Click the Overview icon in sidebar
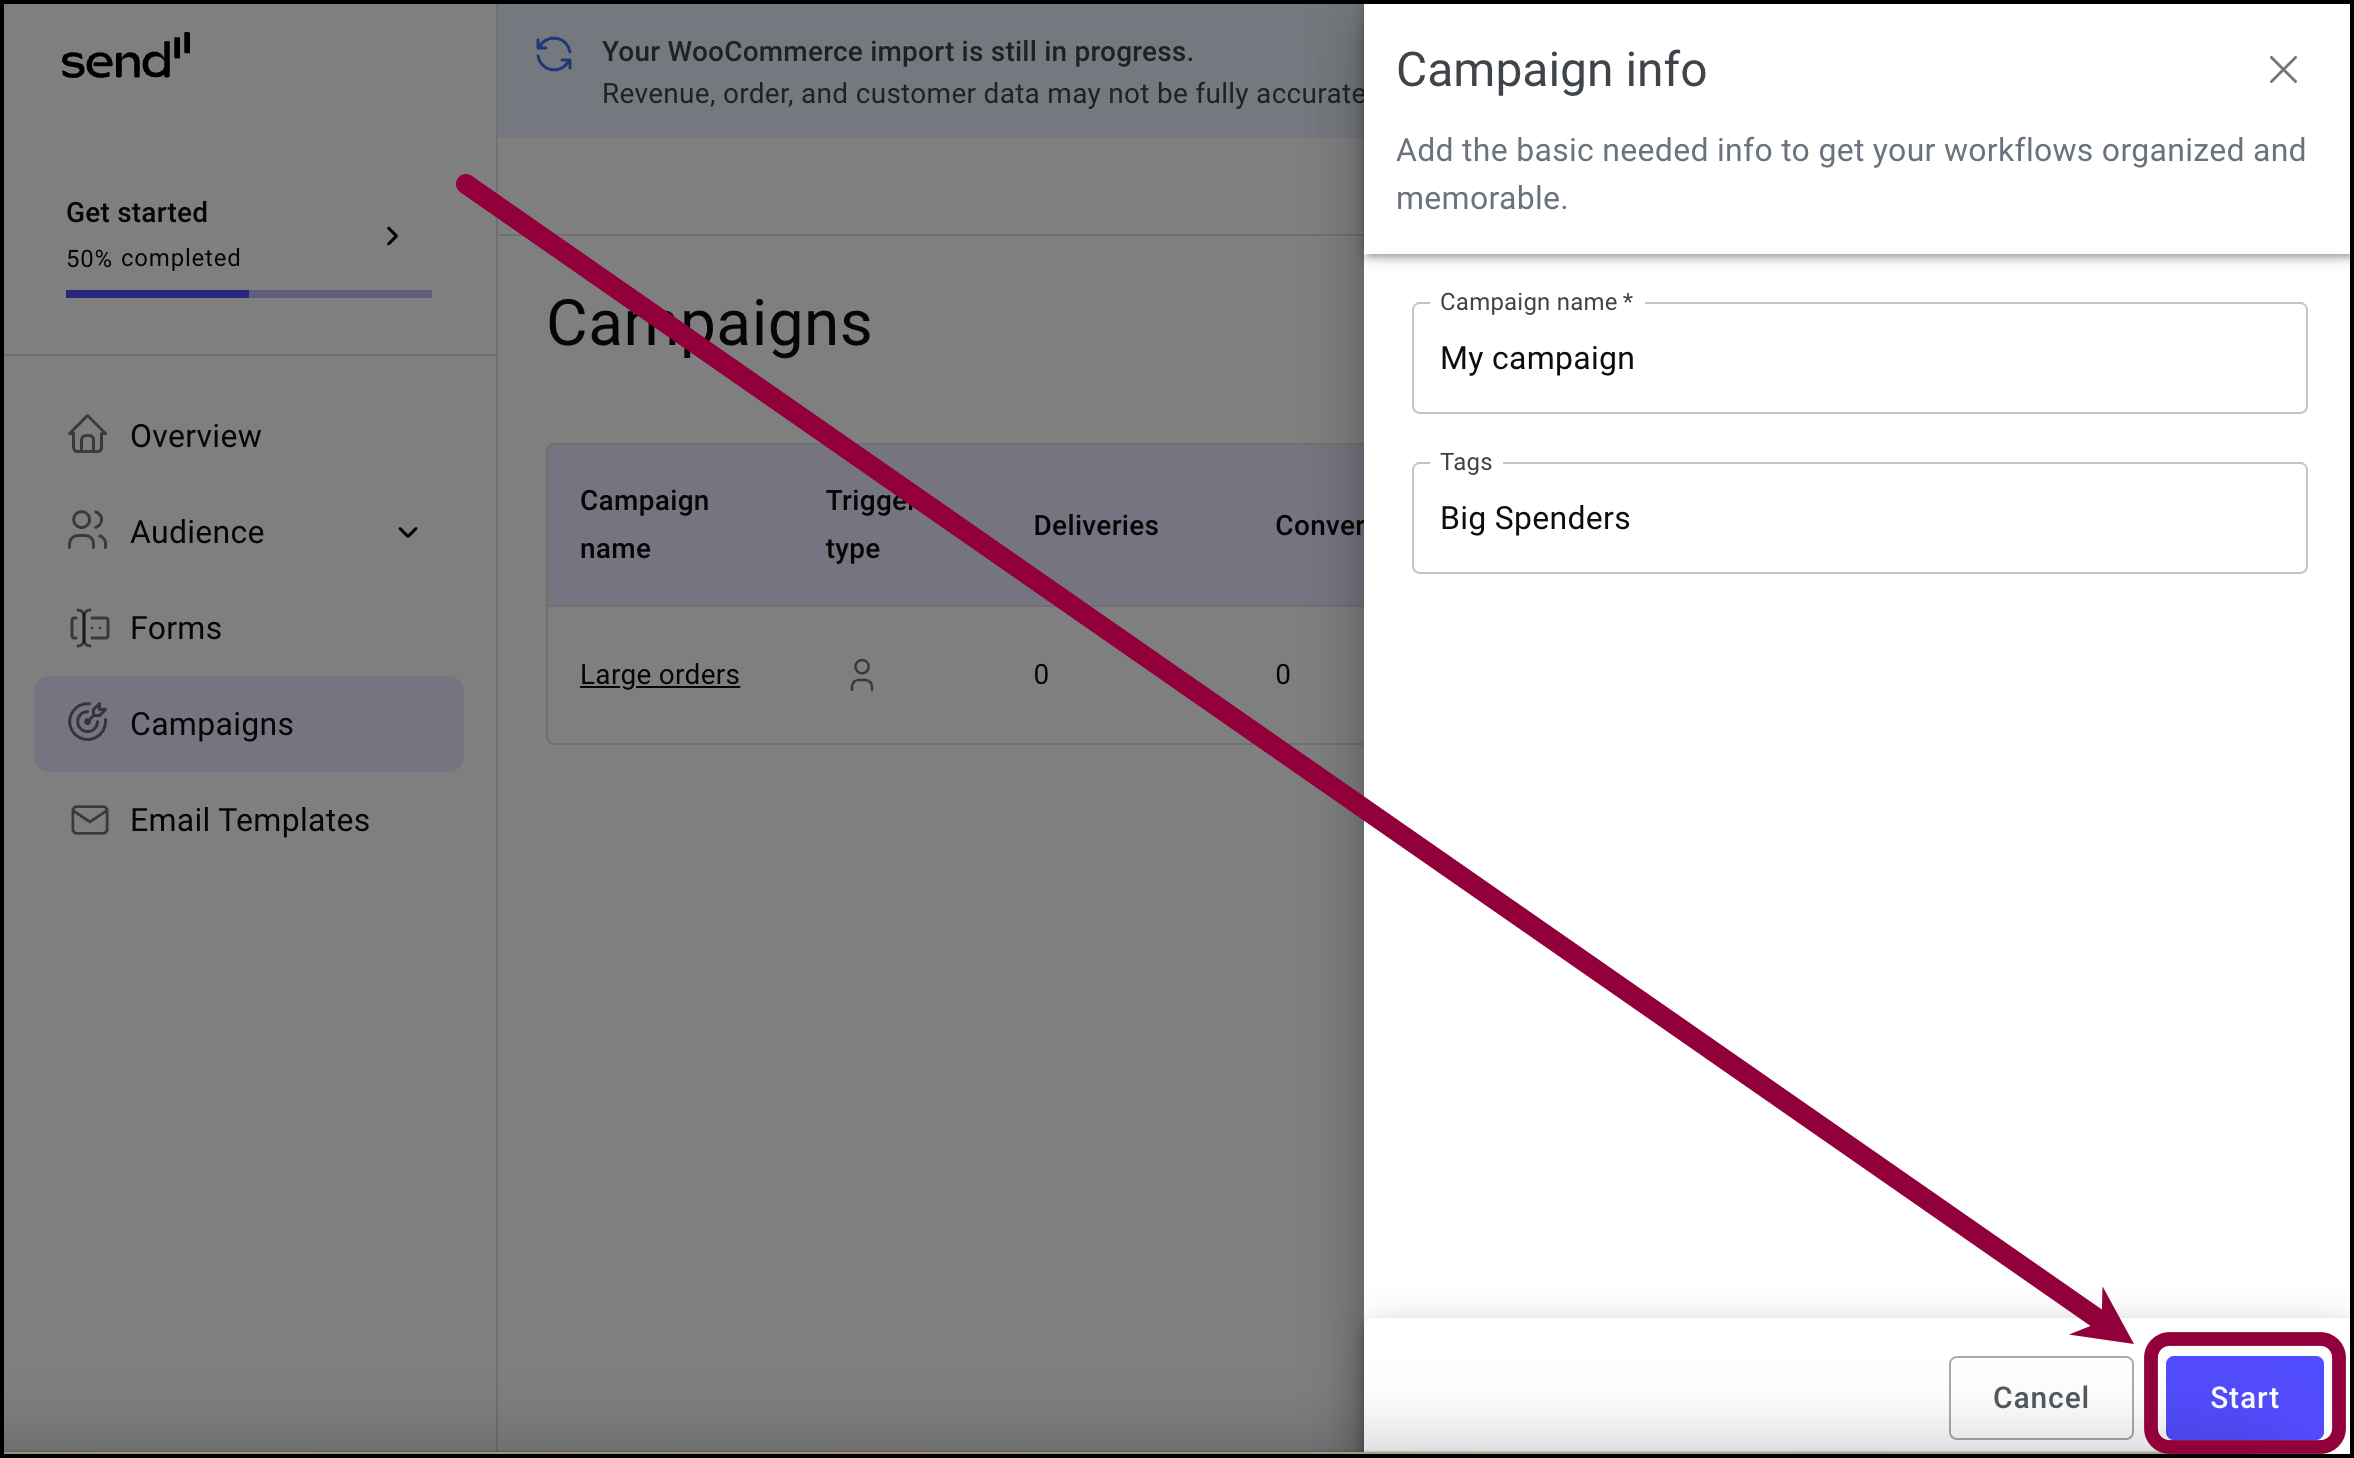This screenshot has width=2354, height=1458. pyautogui.click(x=86, y=434)
